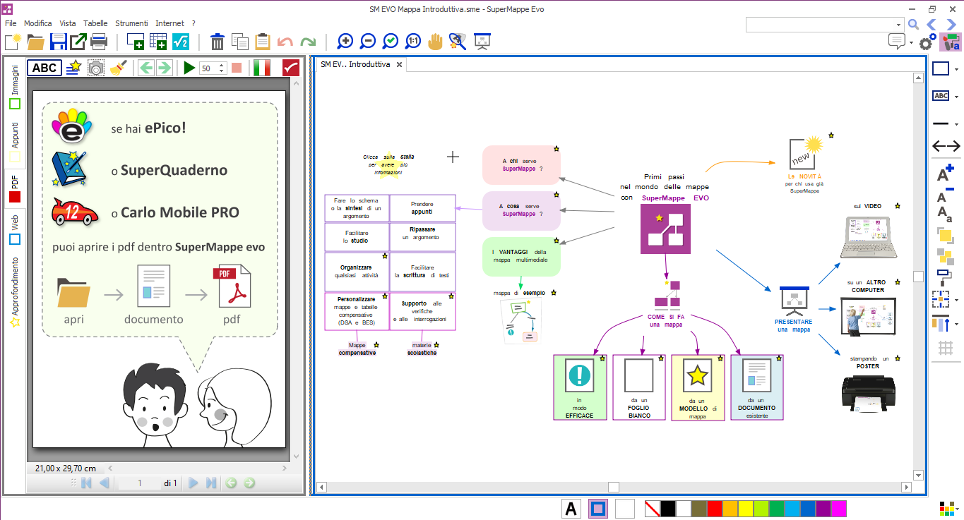964x520 pixels.
Task: Go to next PDF page
Action: pos(193,483)
